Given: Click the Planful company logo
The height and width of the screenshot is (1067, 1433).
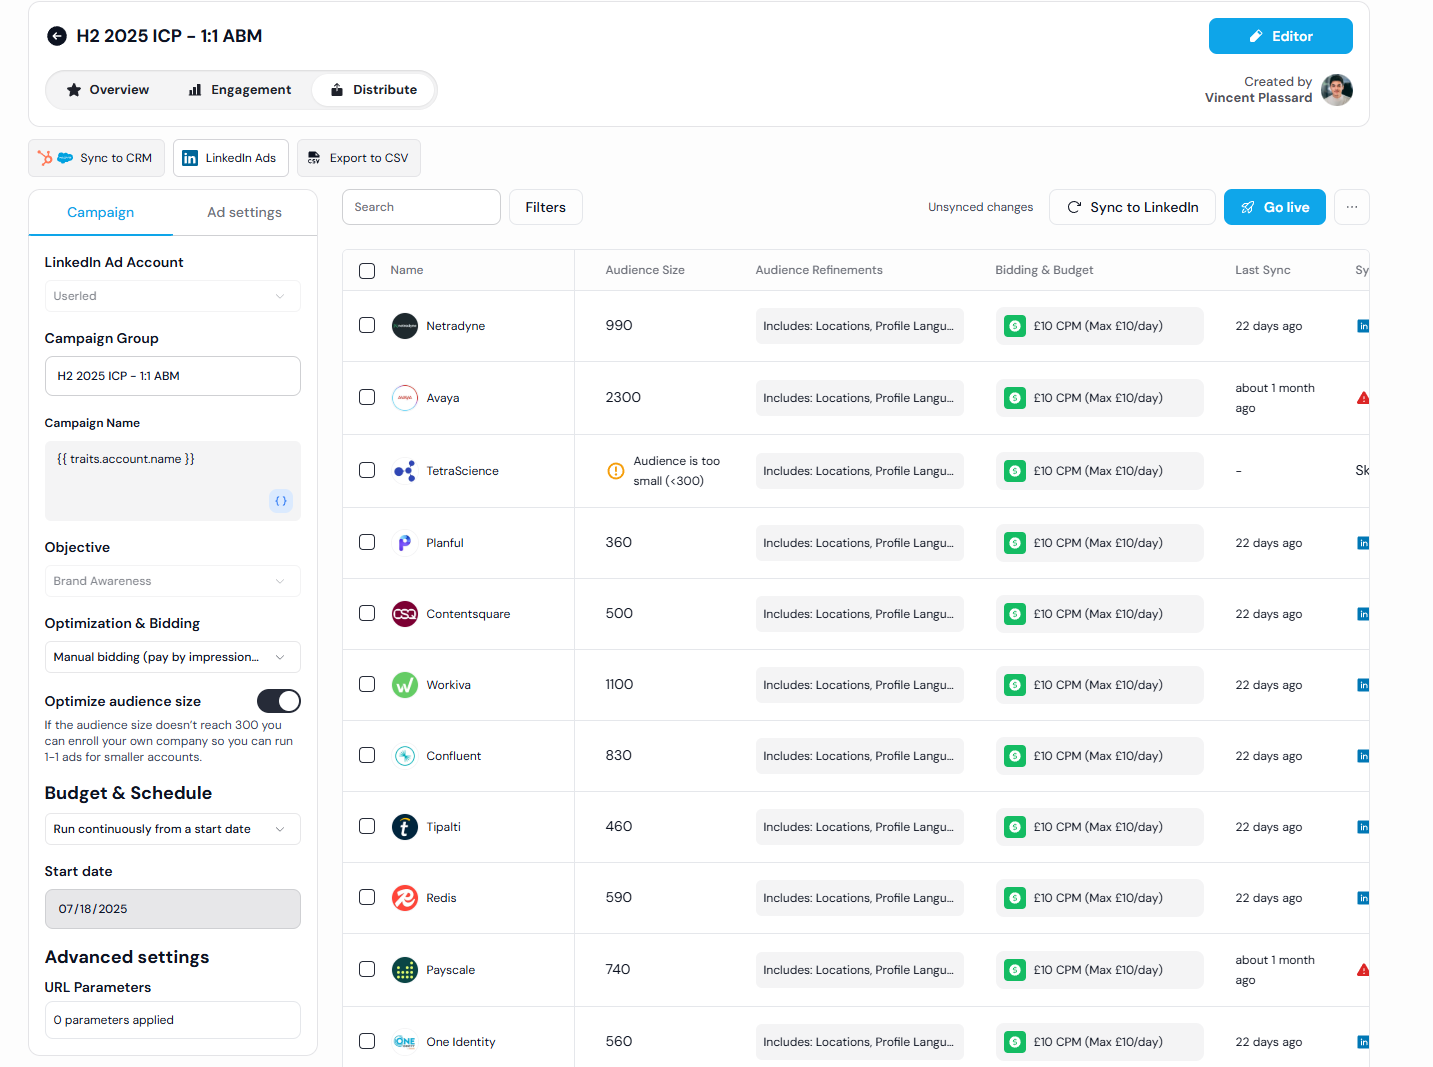Looking at the screenshot, I should 405,543.
